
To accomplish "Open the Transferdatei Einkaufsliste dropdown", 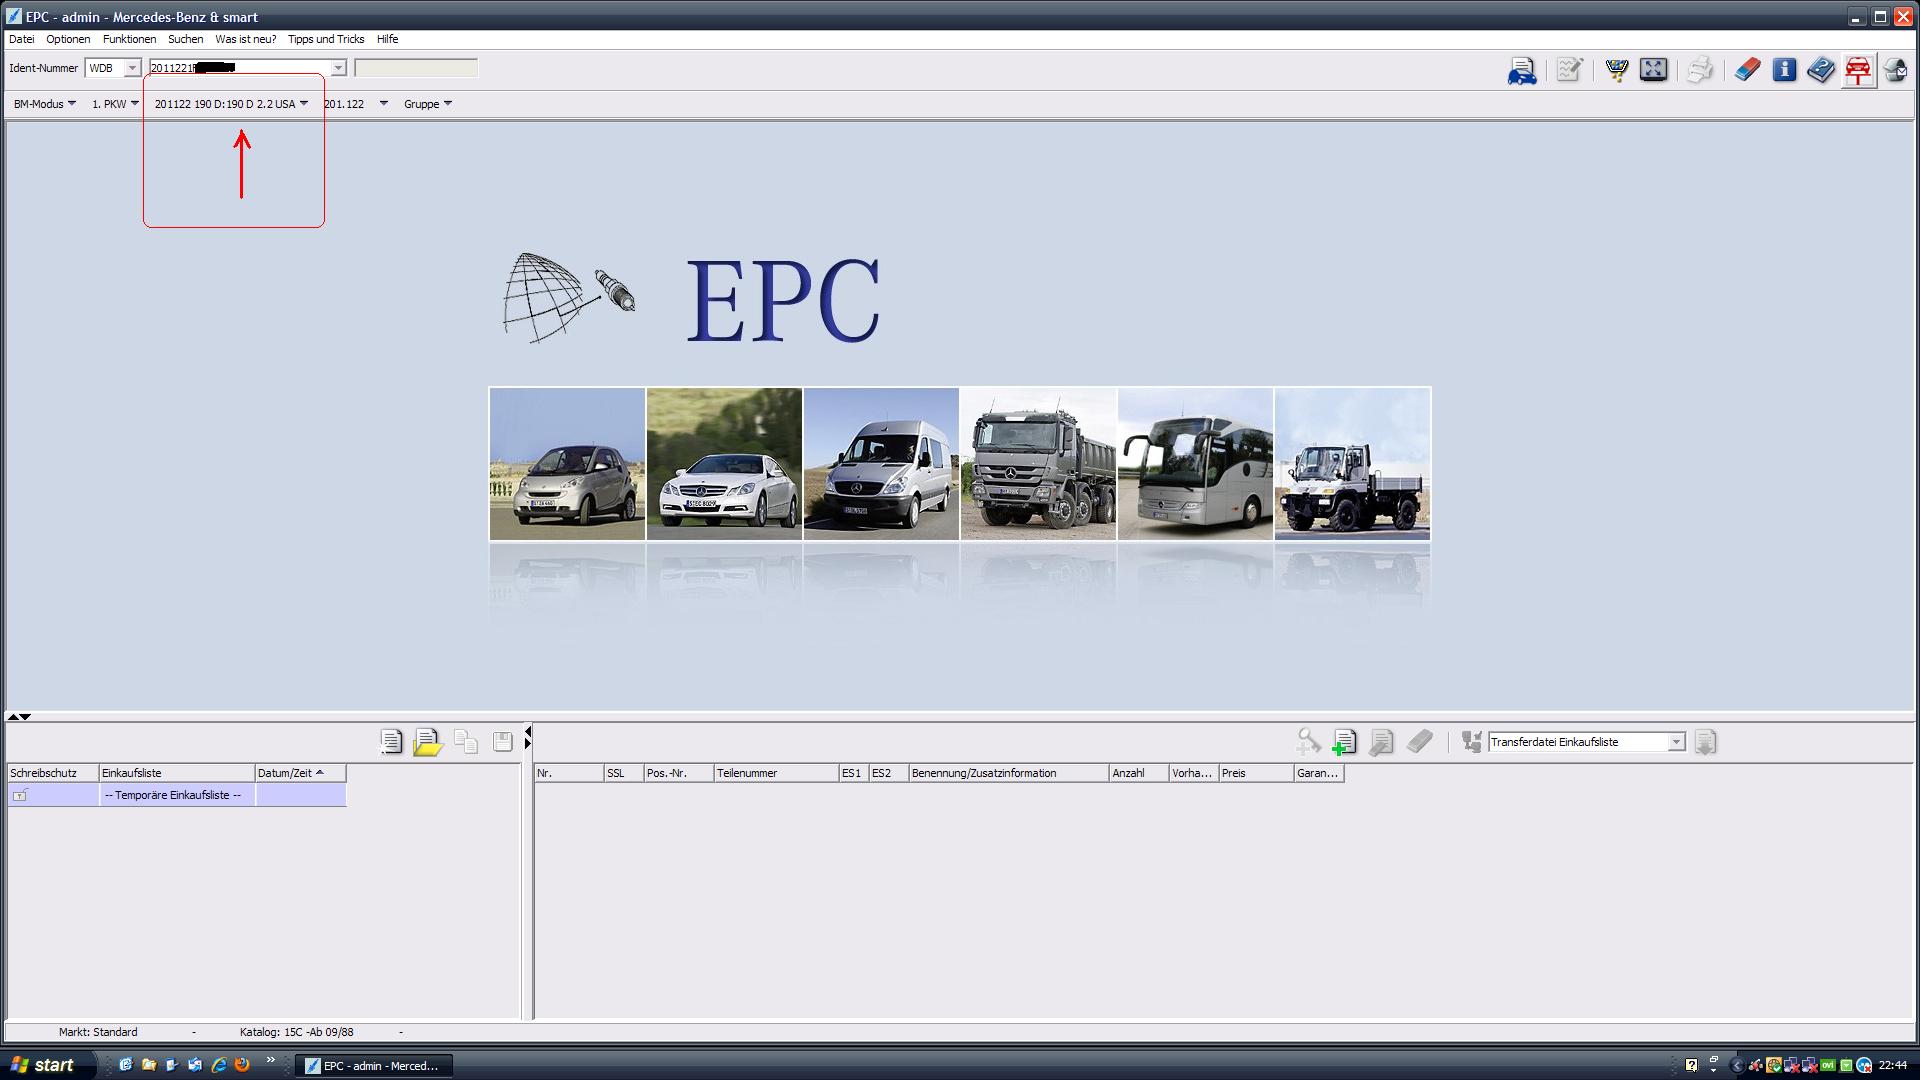I will (x=1677, y=742).
